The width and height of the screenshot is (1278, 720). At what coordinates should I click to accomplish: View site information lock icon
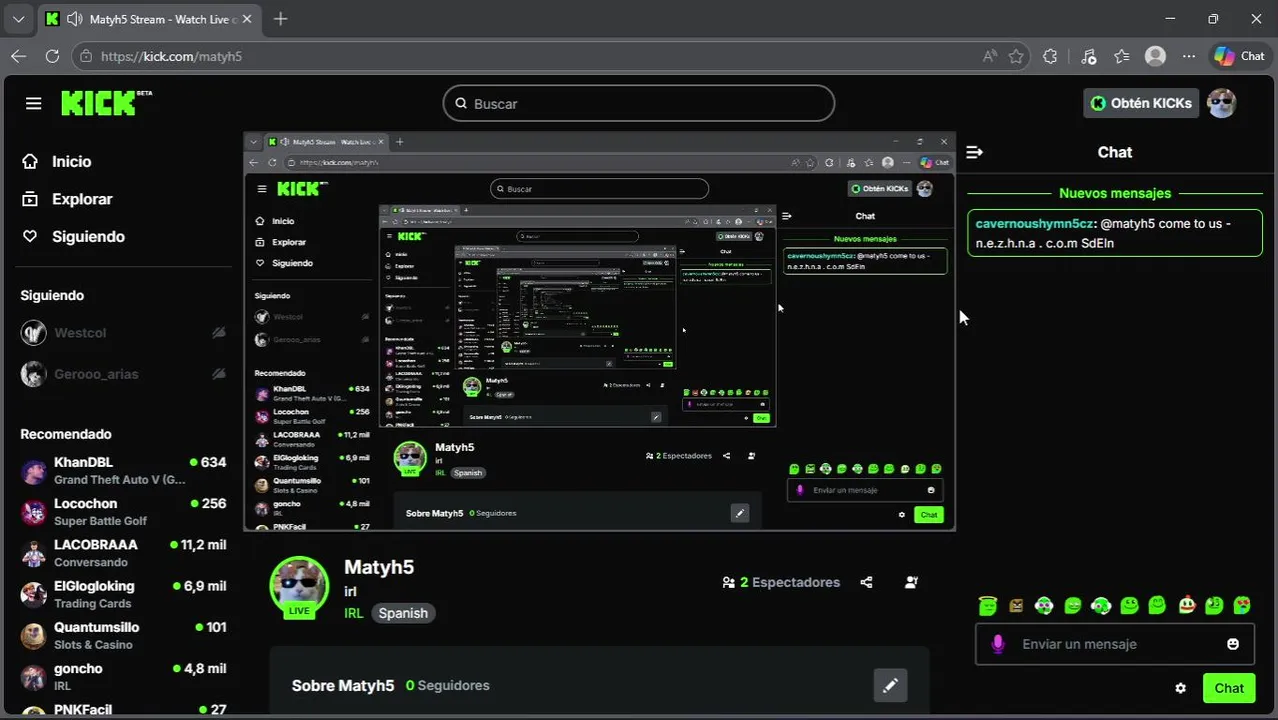(86, 56)
